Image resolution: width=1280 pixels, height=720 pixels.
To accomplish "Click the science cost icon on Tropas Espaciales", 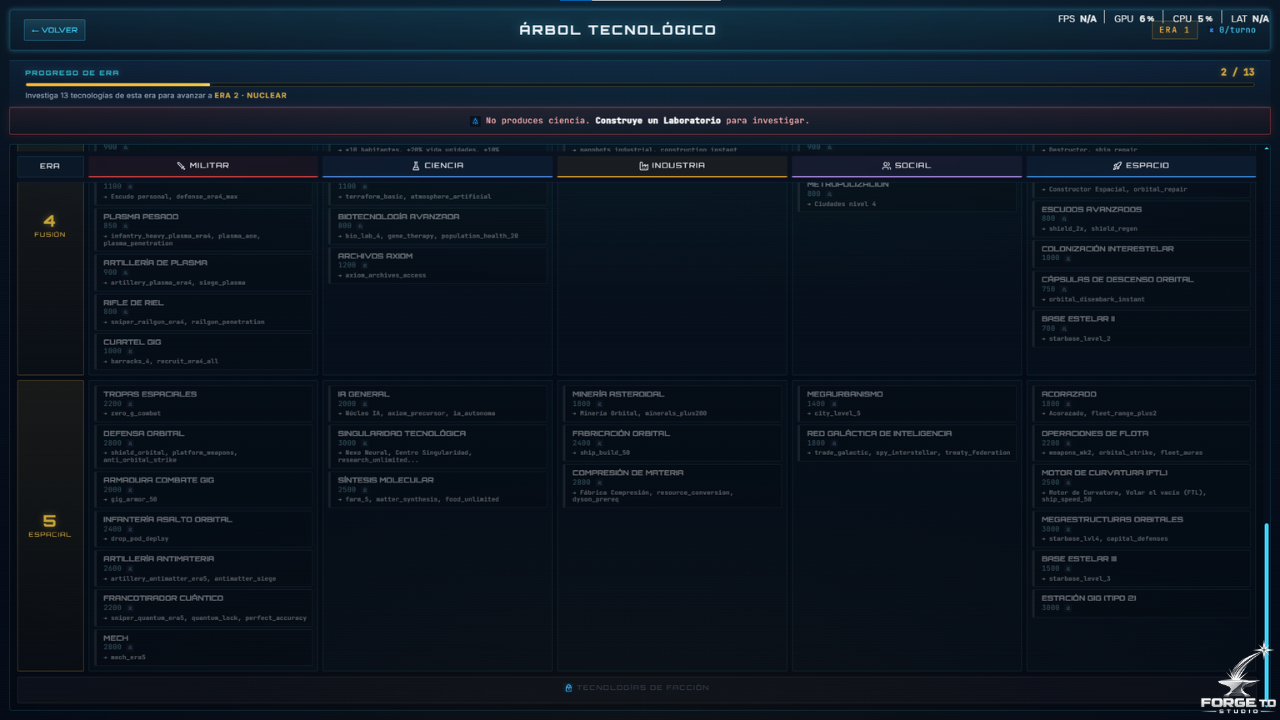I will click(129, 404).
